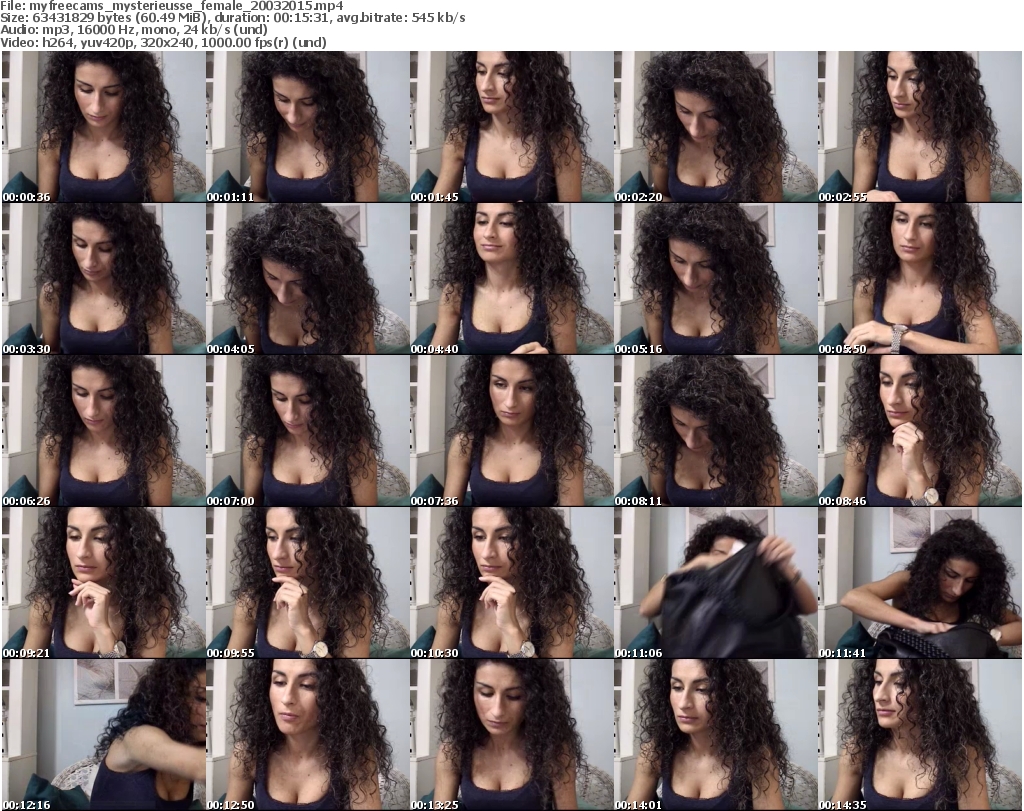Viewport: 1024px width, 811px height.
Task: Click the frame stamped 00:13:25
Action: point(511,735)
